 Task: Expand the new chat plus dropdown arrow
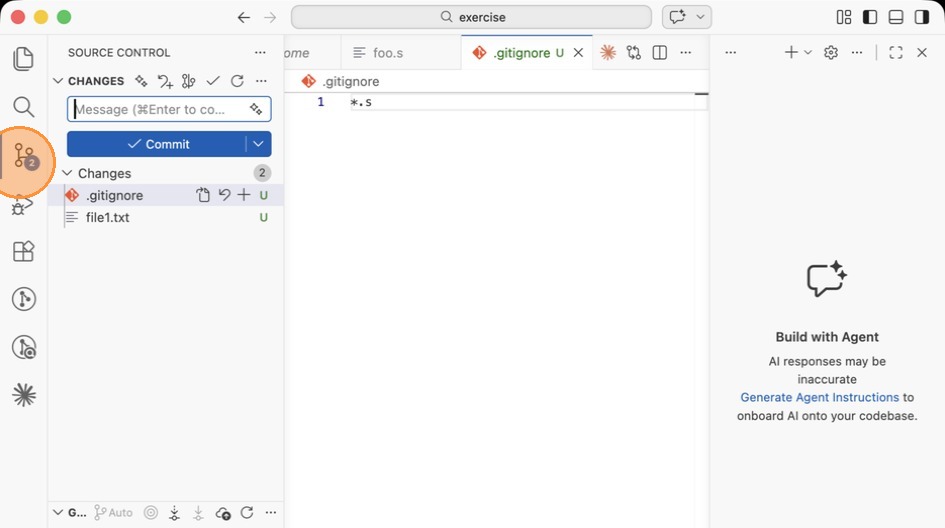(808, 53)
